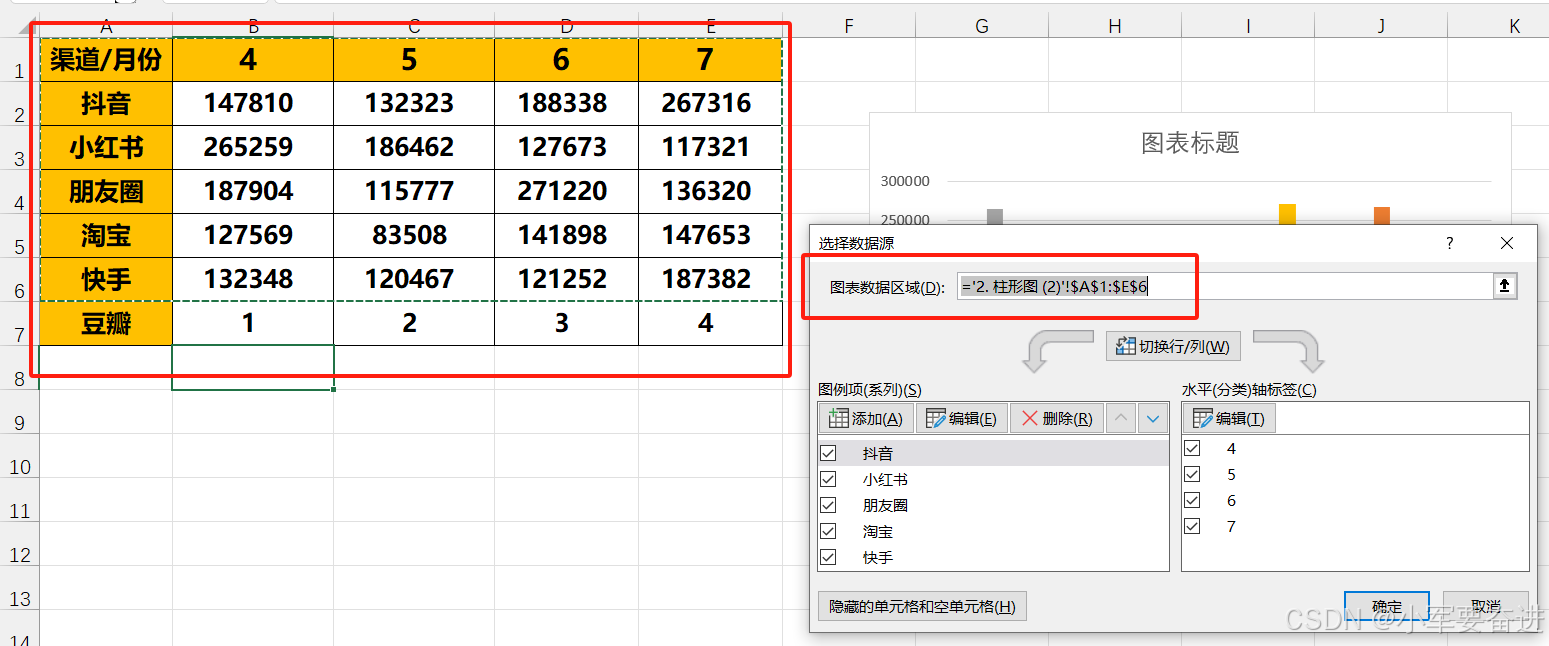This screenshot has width=1549, height=646.
Task: Click cell 渠道/月份
Action: 106,60
